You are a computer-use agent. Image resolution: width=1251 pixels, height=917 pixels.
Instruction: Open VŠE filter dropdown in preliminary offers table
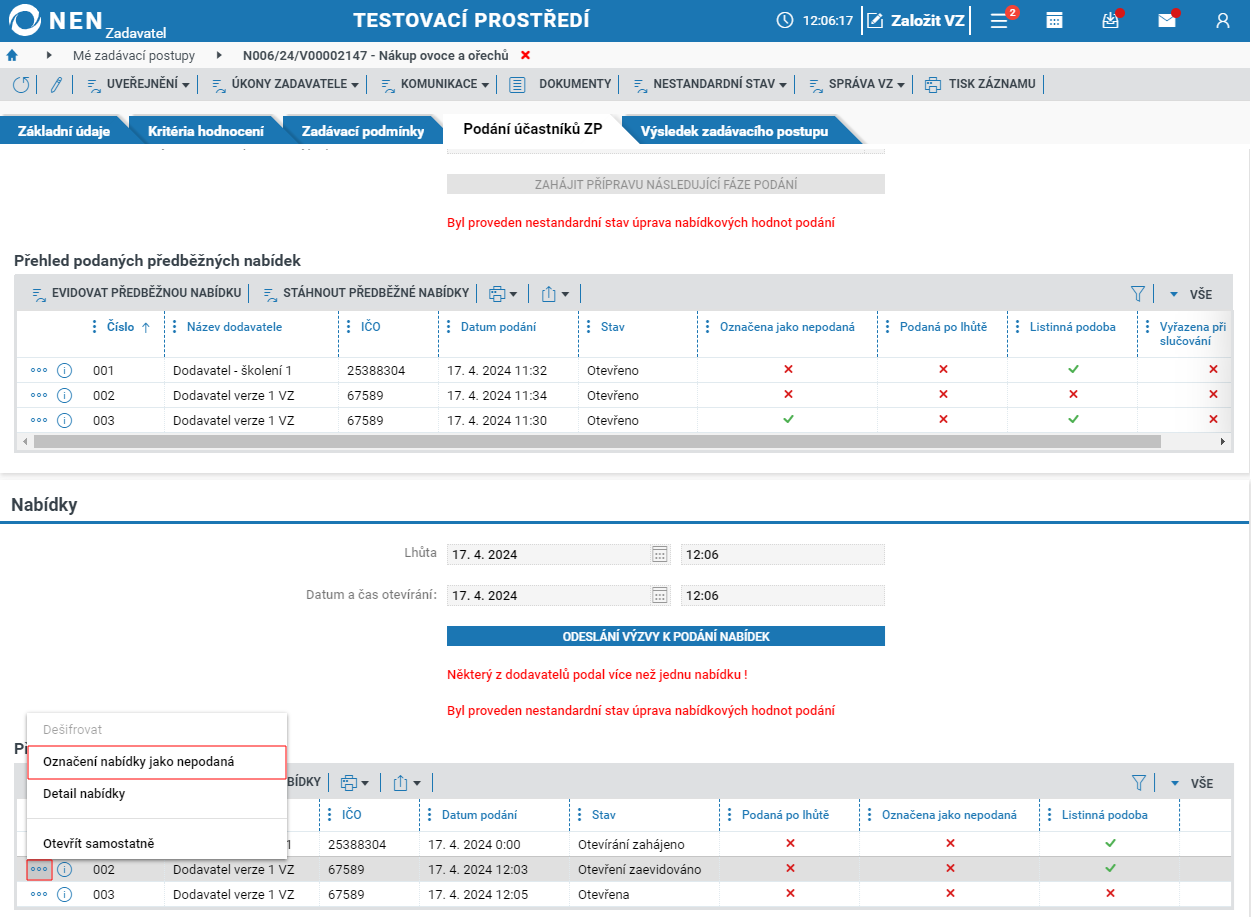click(x=1191, y=294)
